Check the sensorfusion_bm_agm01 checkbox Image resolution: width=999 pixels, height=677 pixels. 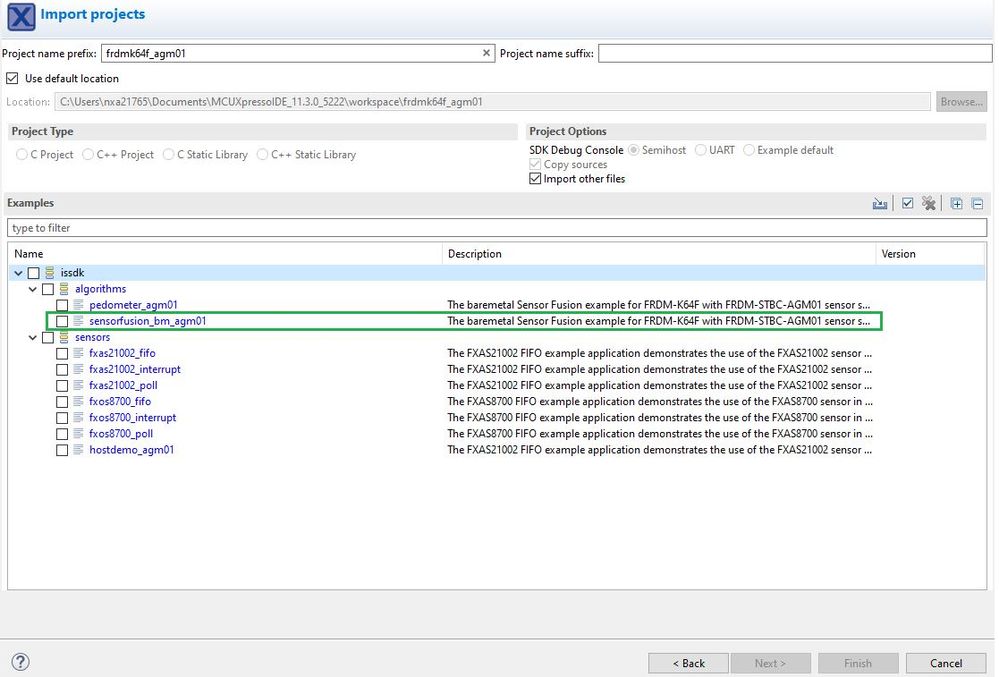(x=62, y=322)
